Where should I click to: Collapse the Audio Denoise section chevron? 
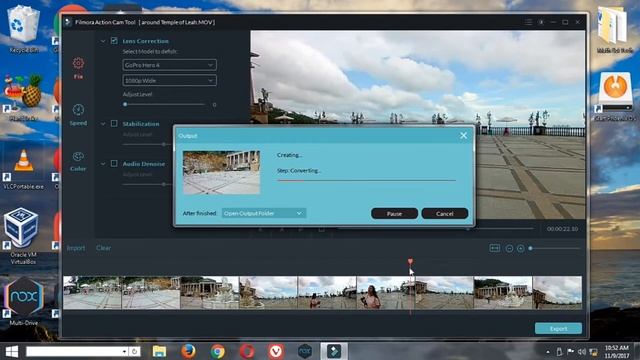tap(103, 164)
